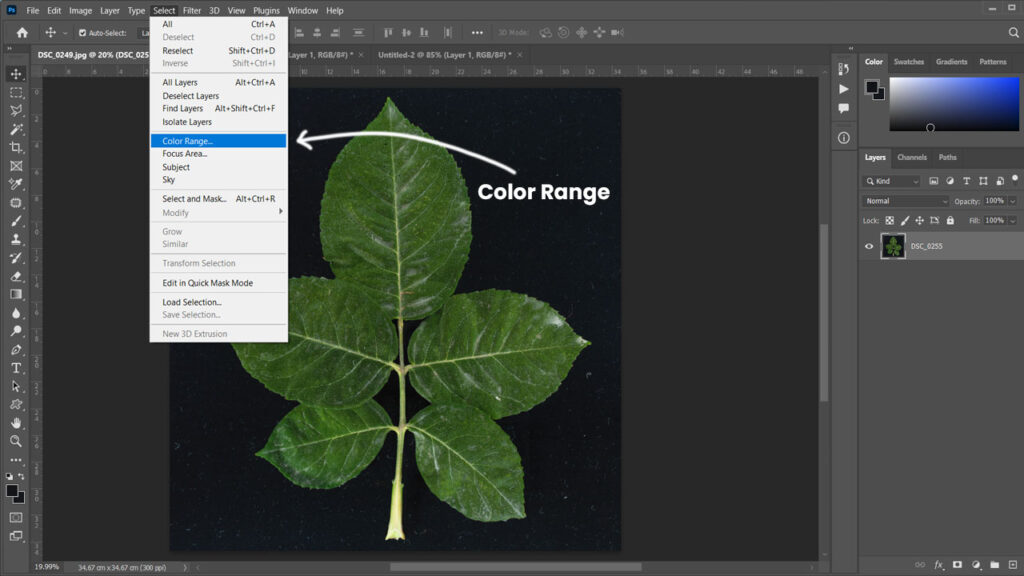
Task: Open the Clone Stamp tool
Action: pyautogui.click(x=14, y=239)
